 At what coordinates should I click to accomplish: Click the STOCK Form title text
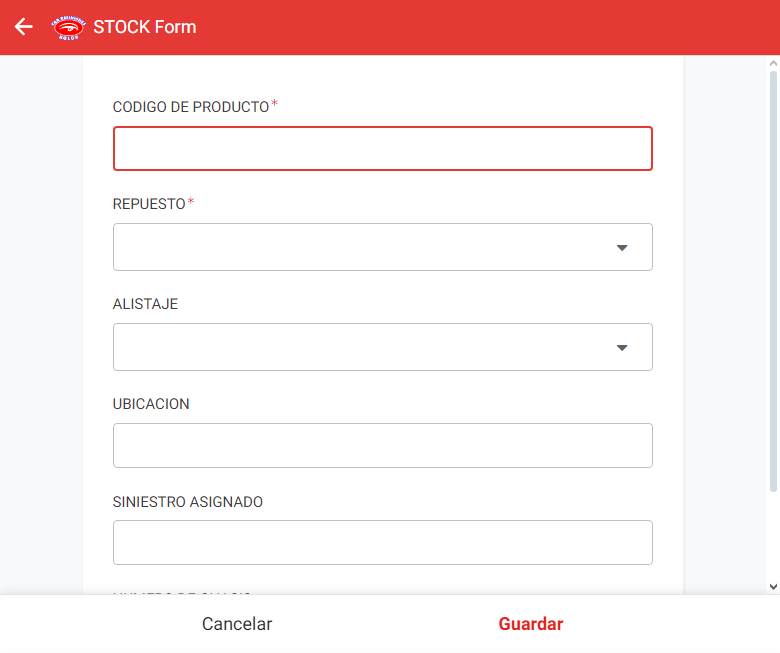(x=145, y=27)
